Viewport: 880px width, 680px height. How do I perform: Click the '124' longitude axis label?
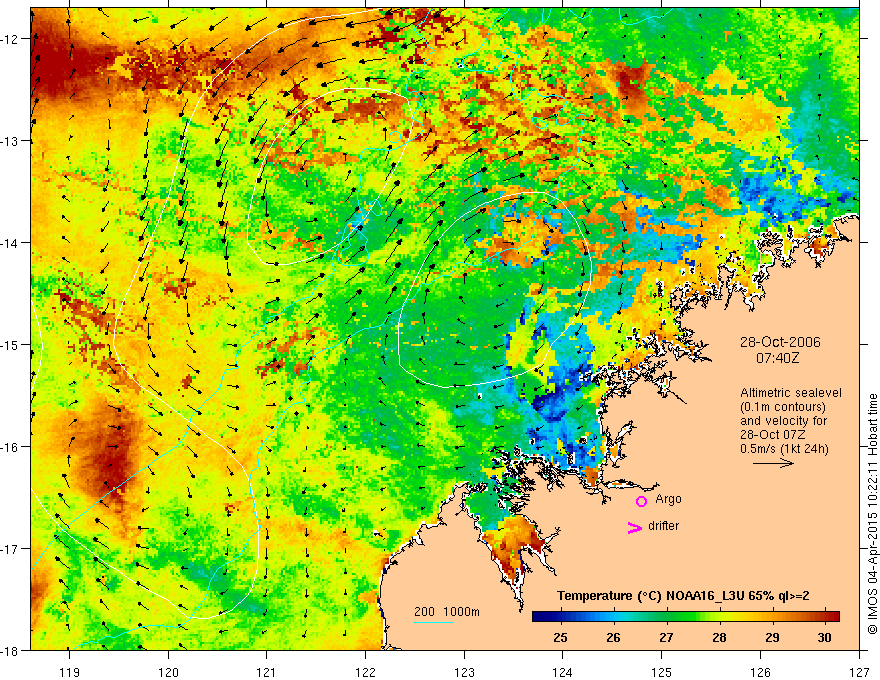pyautogui.click(x=563, y=672)
